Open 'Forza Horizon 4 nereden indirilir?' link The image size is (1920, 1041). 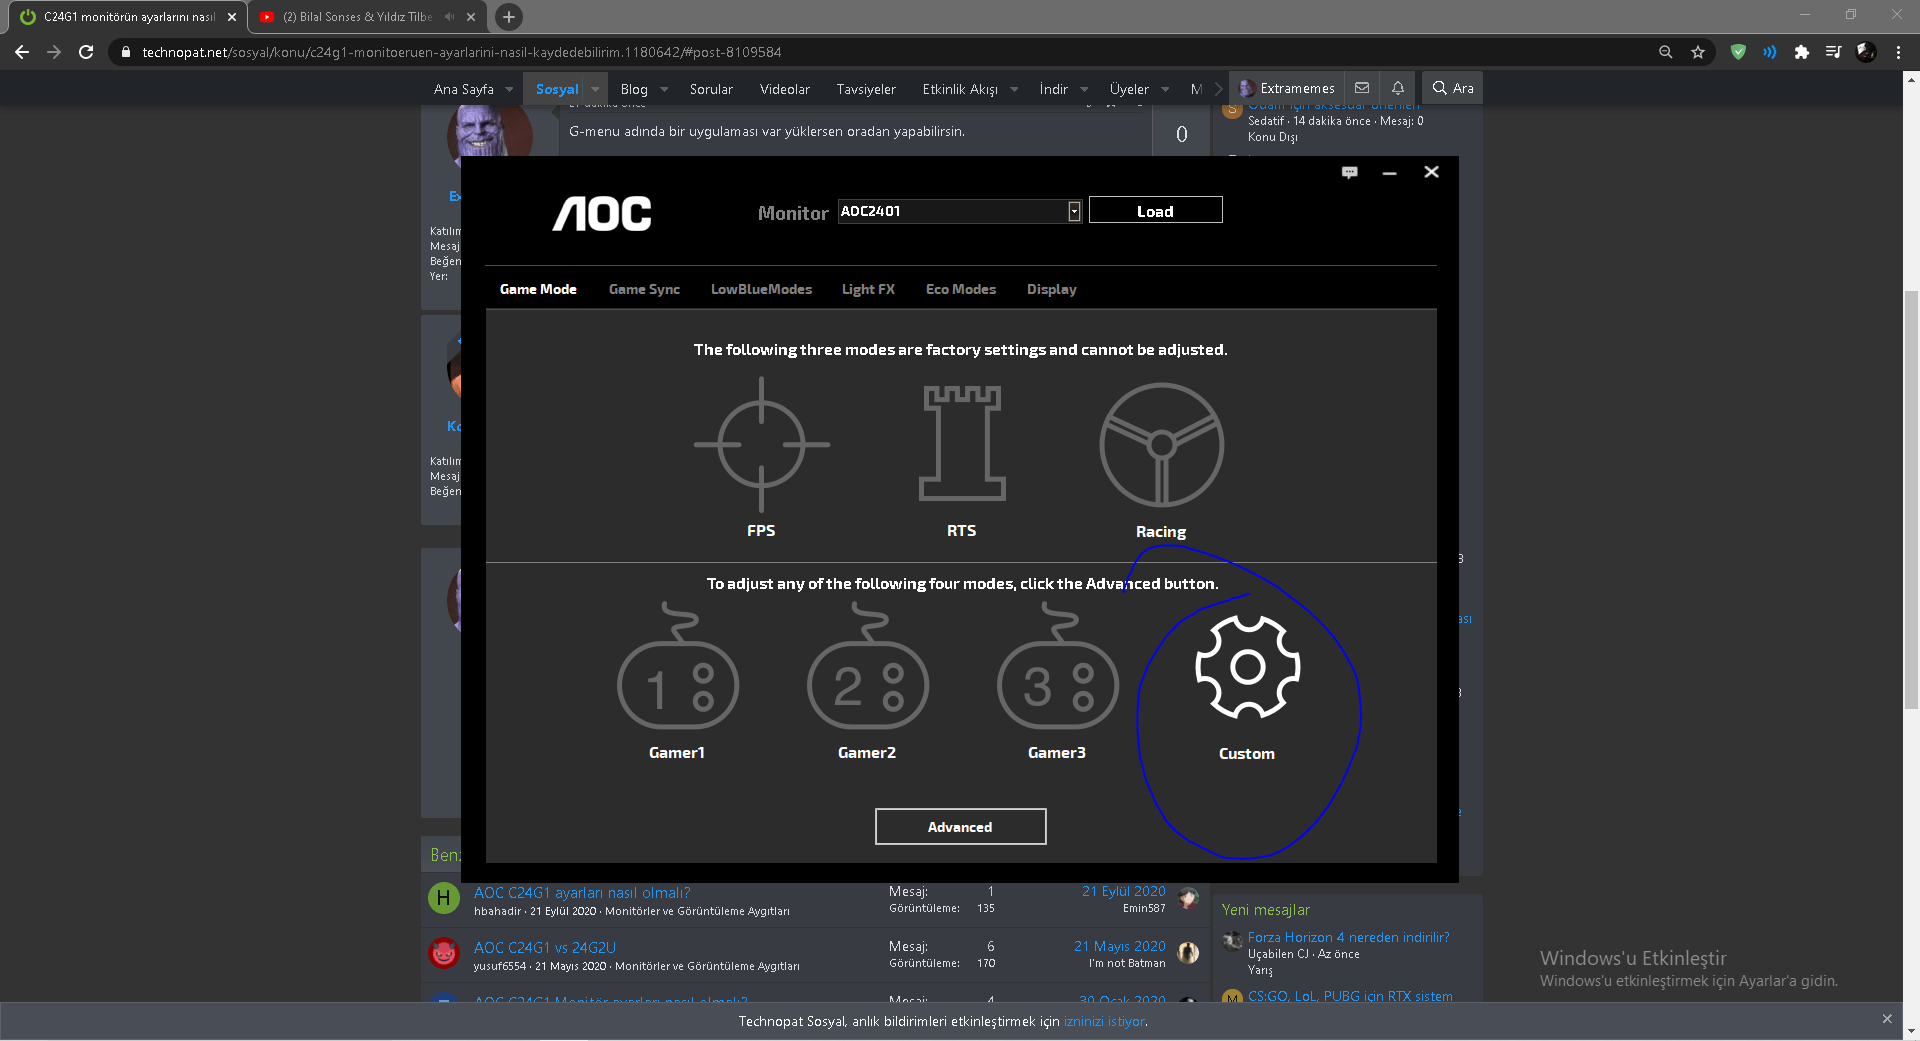pyautogui.click(x=1348, y=937)
